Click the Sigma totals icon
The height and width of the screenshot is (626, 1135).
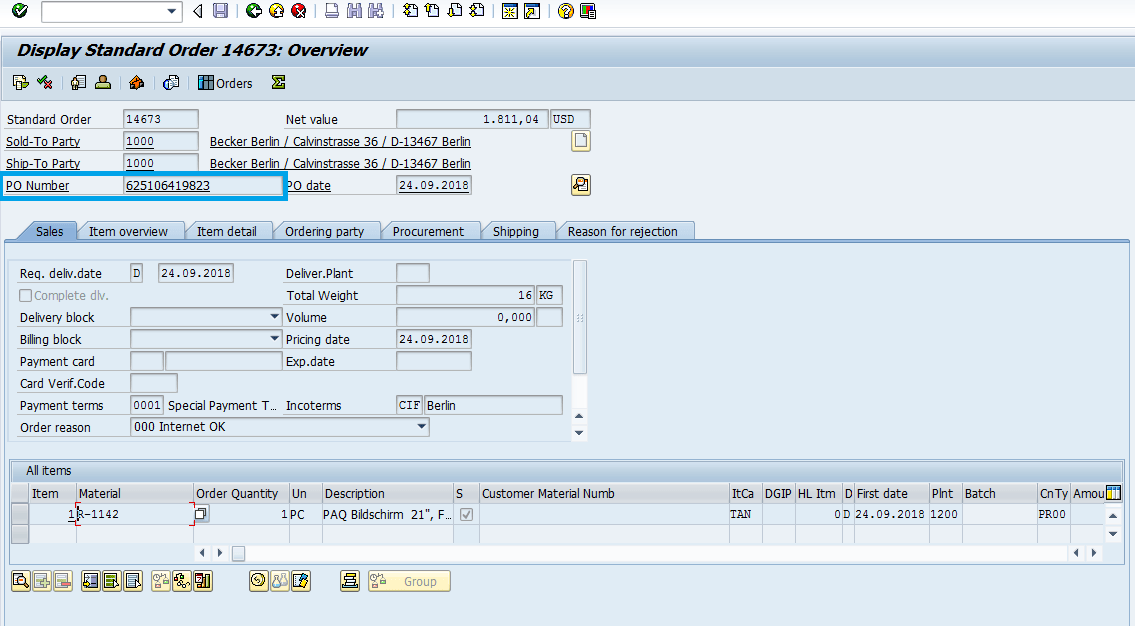pyautogui.click(x=279, y=83)
